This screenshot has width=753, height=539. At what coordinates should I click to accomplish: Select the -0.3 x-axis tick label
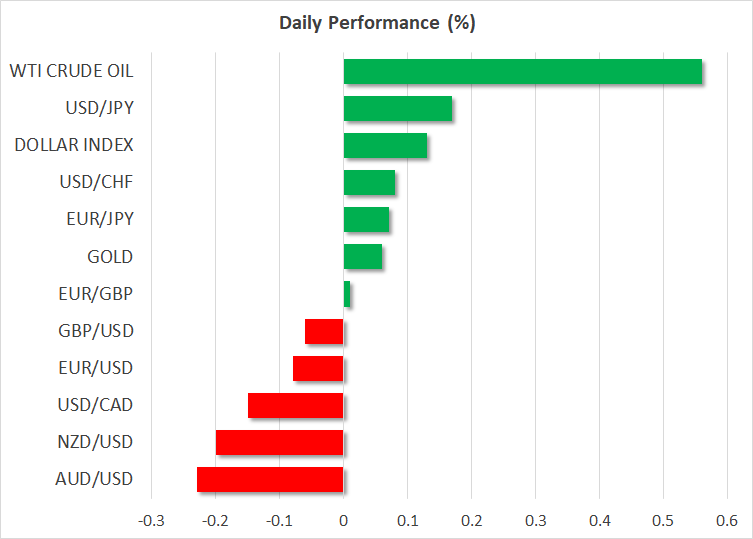[150, 521]
